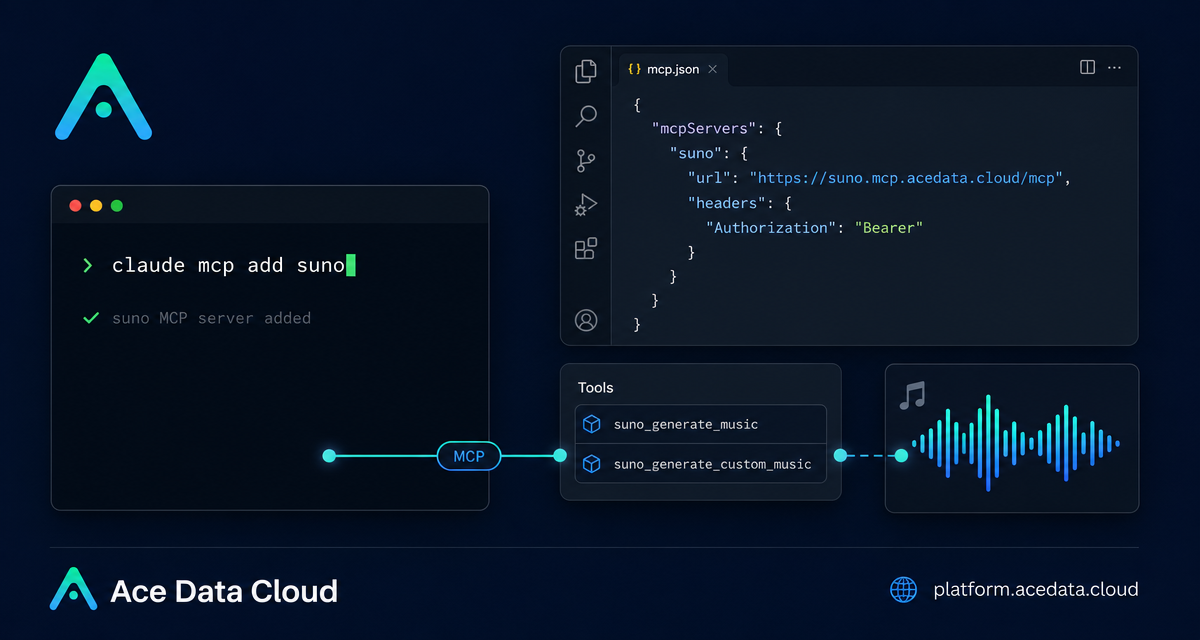The image size is (1200, 640).
Task: Open the Source Control branch icon
Action: pos(586,161)
